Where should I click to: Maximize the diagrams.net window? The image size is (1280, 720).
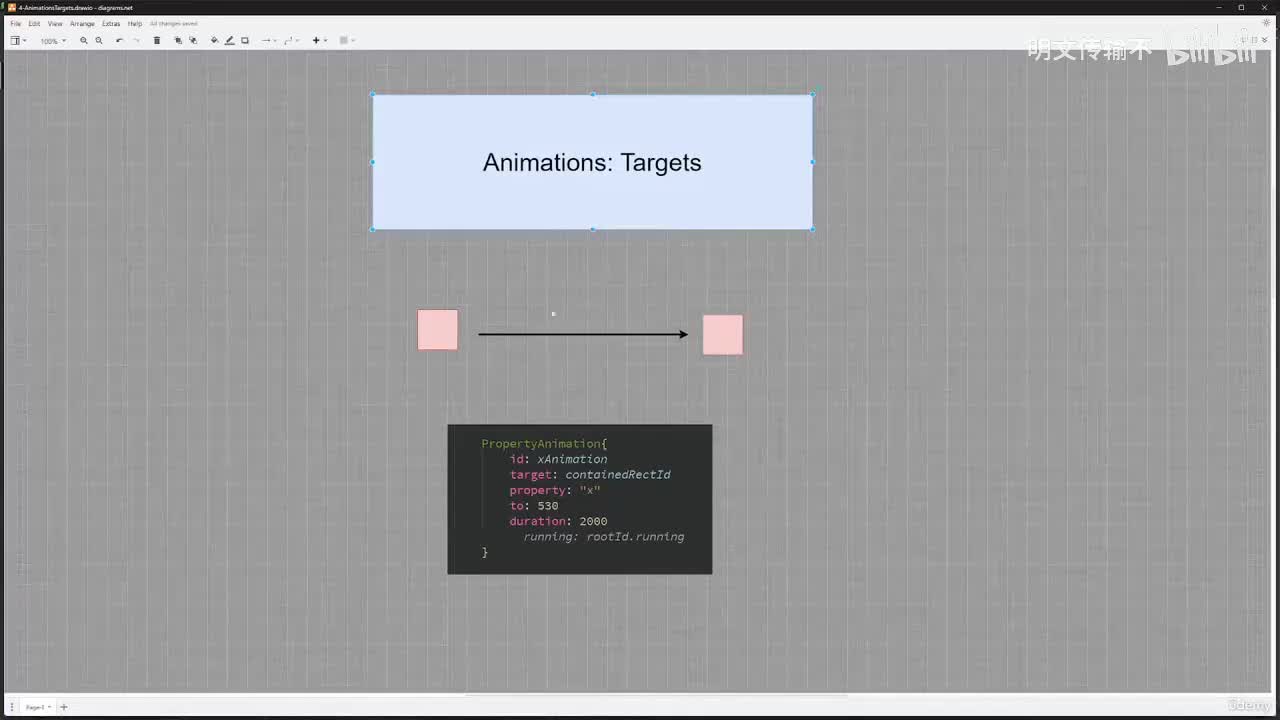(1241, 7)
